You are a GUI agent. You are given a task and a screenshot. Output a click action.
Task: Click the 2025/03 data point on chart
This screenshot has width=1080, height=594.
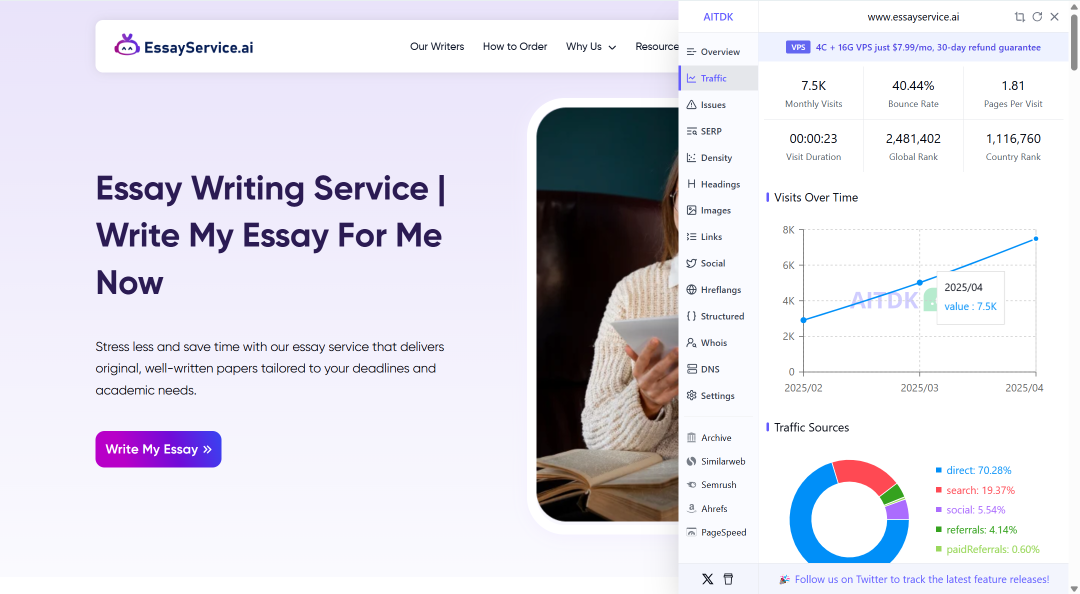coord(920,283)
